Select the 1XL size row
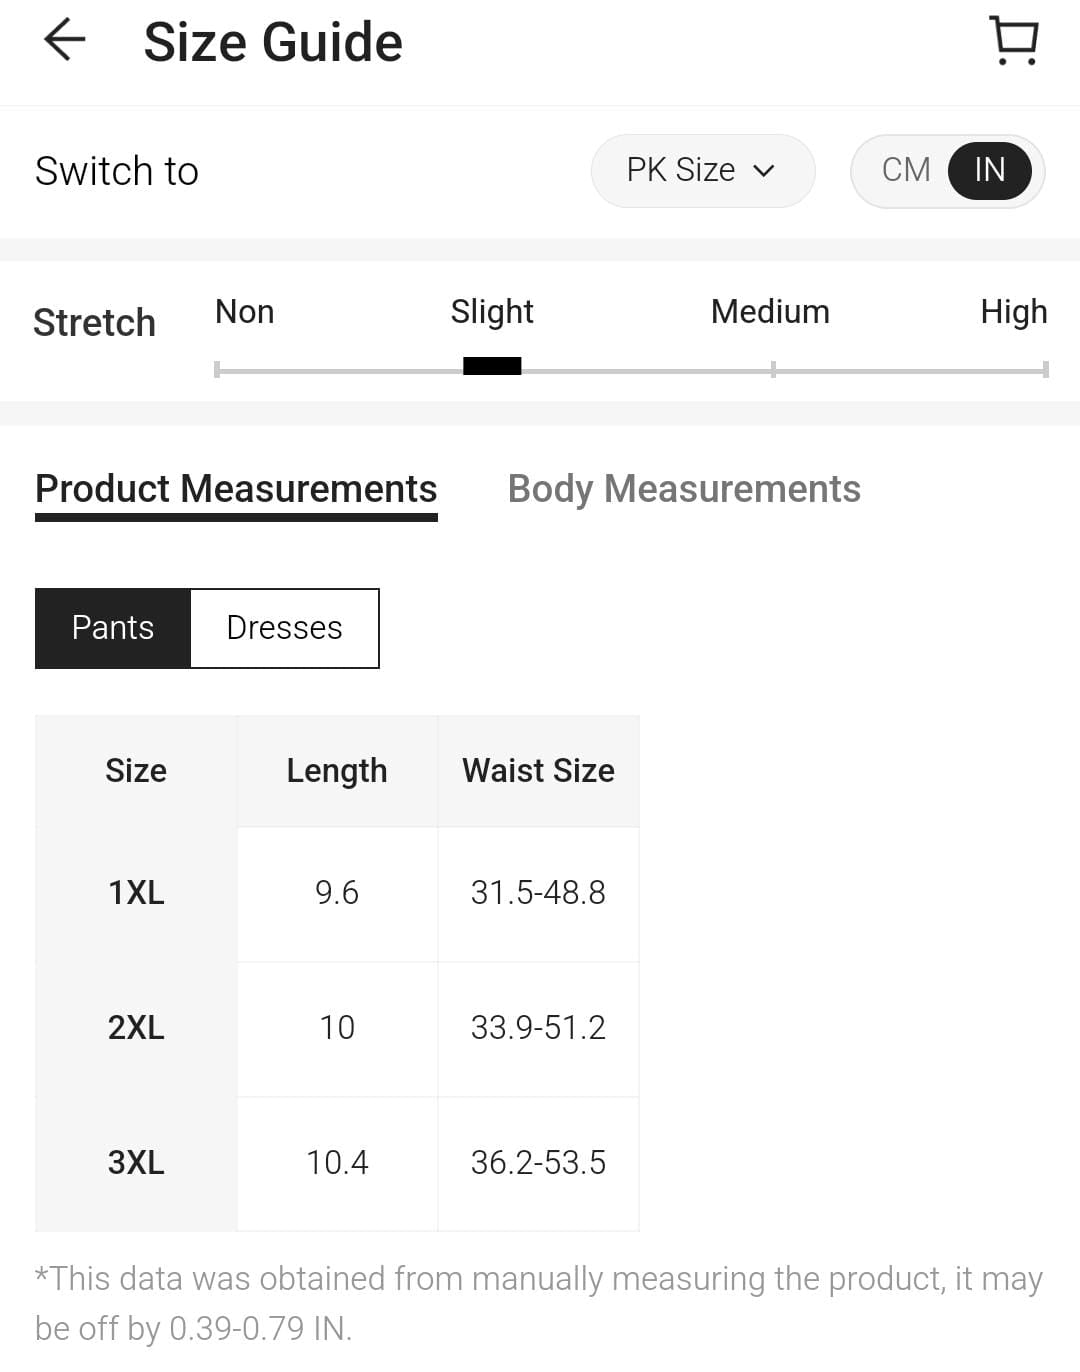The height and width of the screenshot is (1372, 1080). click(x=136, y=893)
